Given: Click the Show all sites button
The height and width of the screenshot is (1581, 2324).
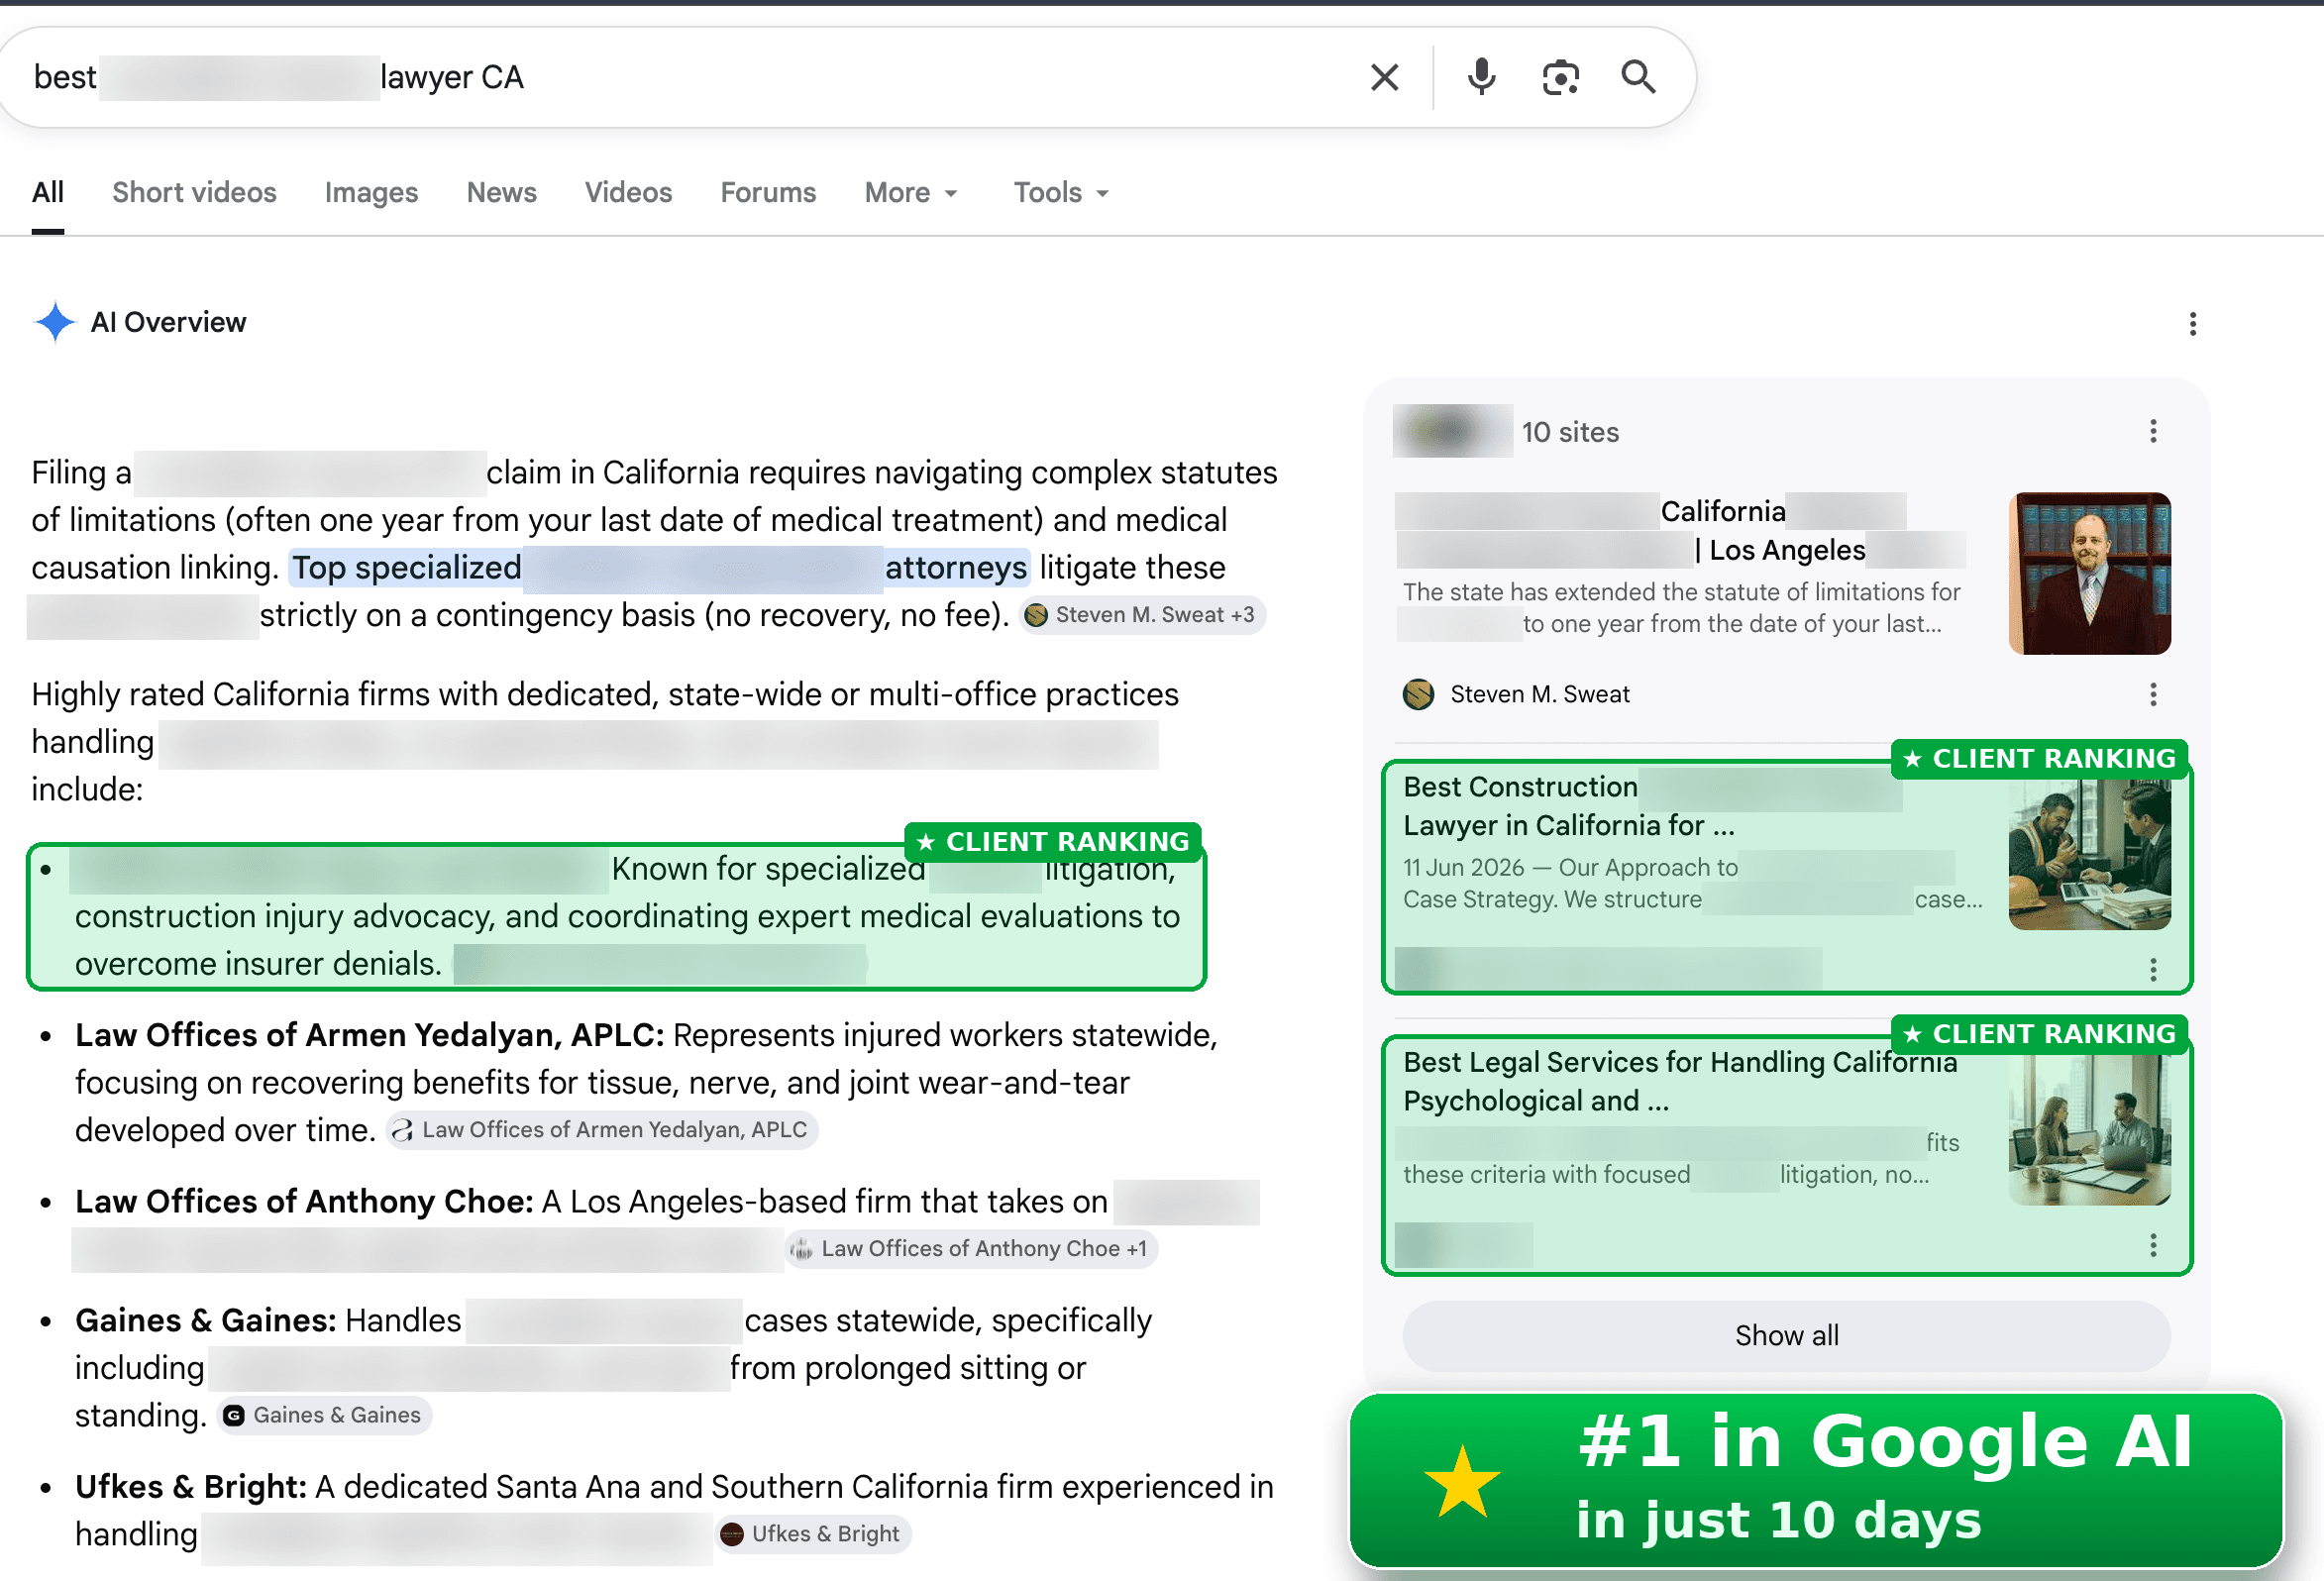Looking at the screenshot, I should point(1786,1335).
